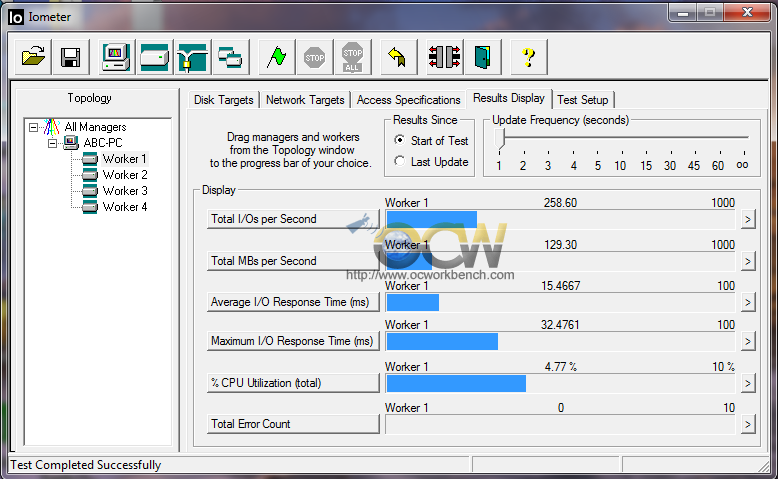Go to the Test Setup tab
The image size is (778, 479).
[x=583, y=100]
